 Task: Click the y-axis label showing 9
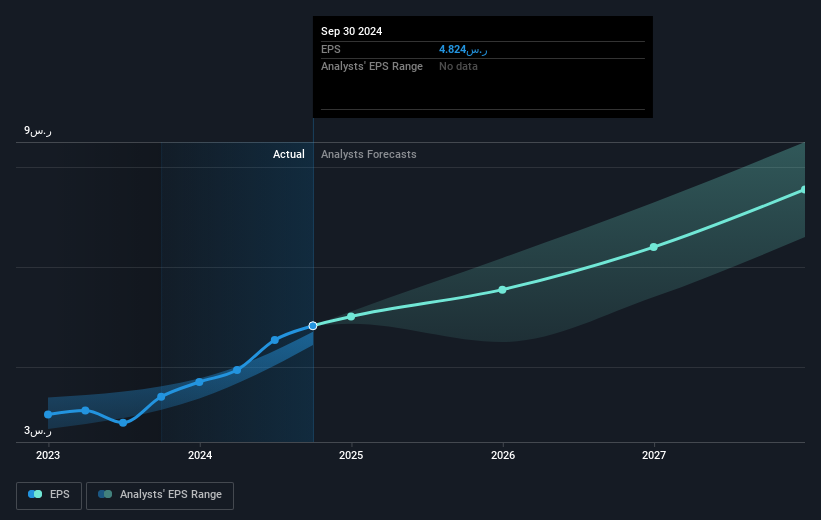38,130
